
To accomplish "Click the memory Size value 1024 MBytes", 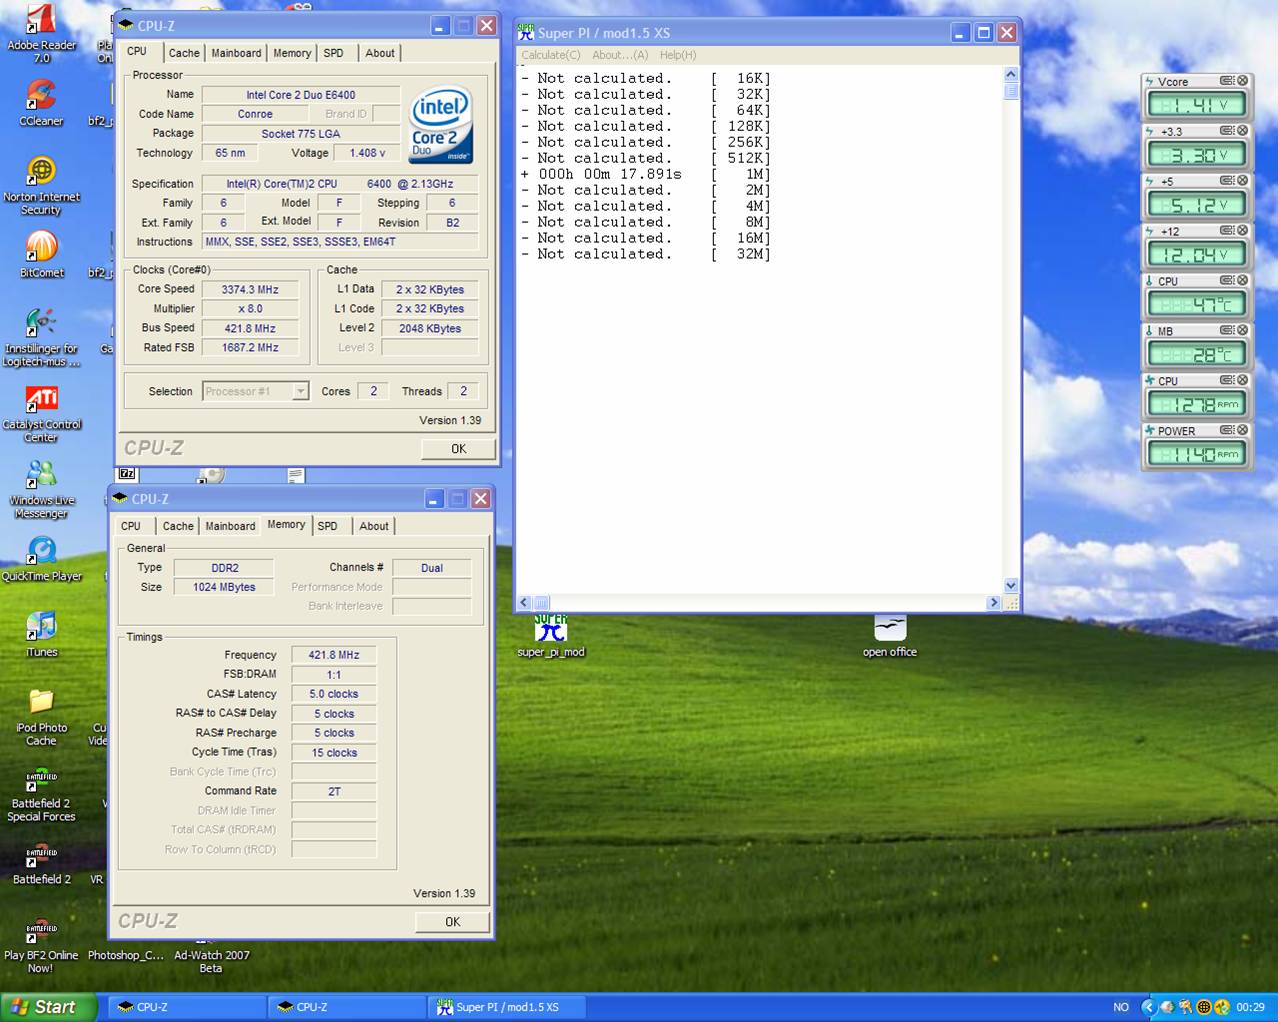I will pos(224,587).
